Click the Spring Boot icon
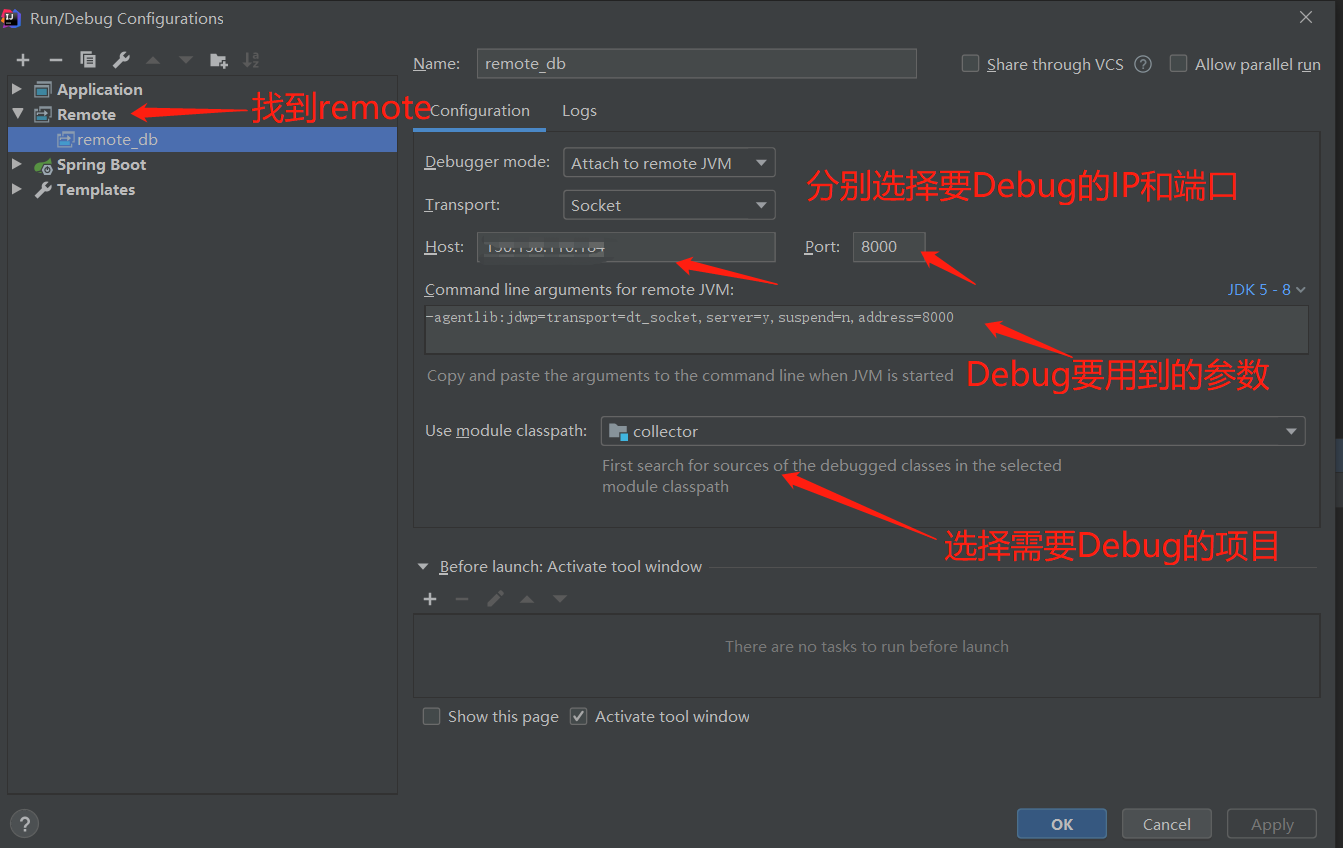 point(43,165)
